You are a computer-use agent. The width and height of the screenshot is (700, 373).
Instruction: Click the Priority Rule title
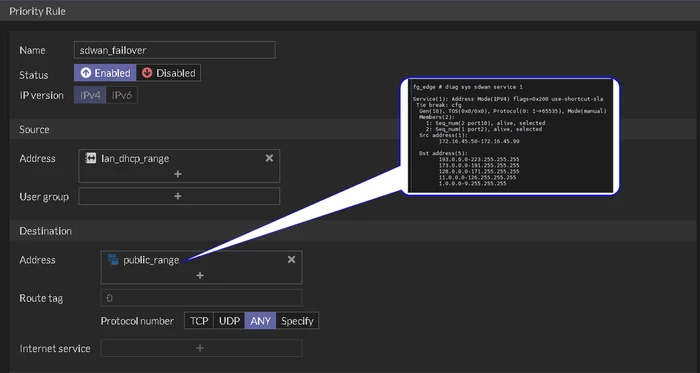click(x=38, y=11)
